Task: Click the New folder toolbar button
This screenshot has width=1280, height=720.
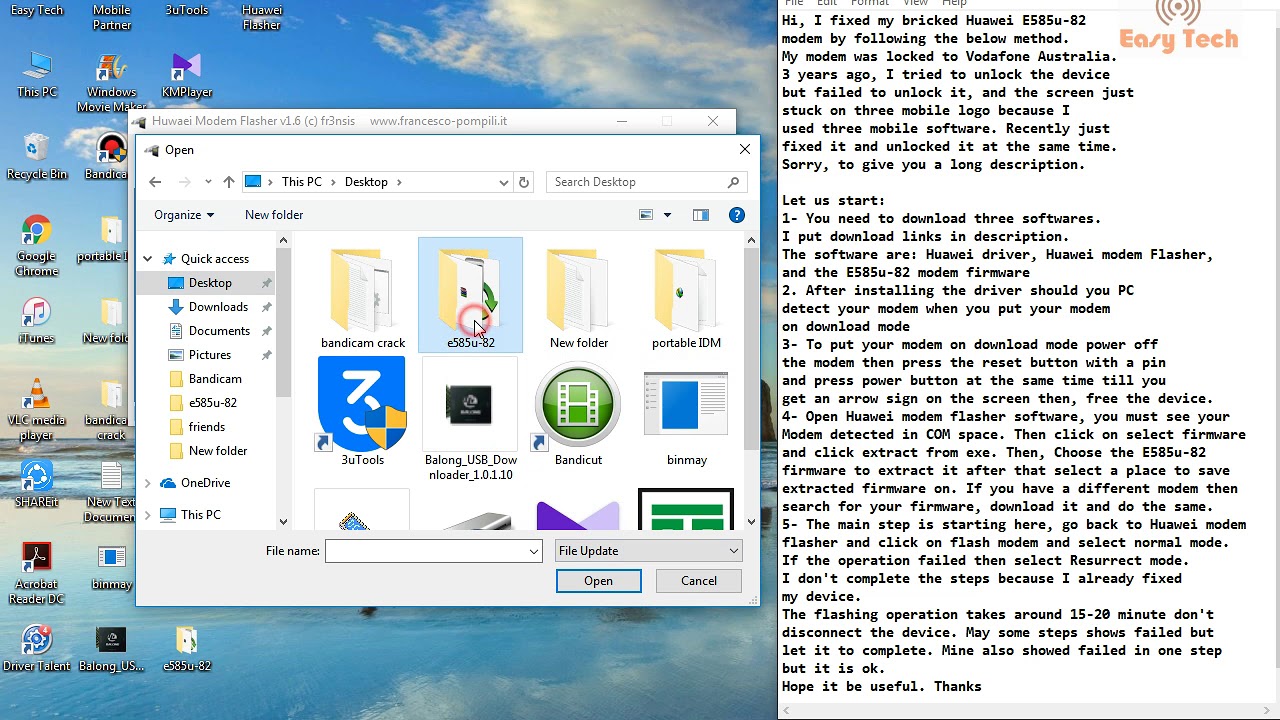Action: coord(274,215)
